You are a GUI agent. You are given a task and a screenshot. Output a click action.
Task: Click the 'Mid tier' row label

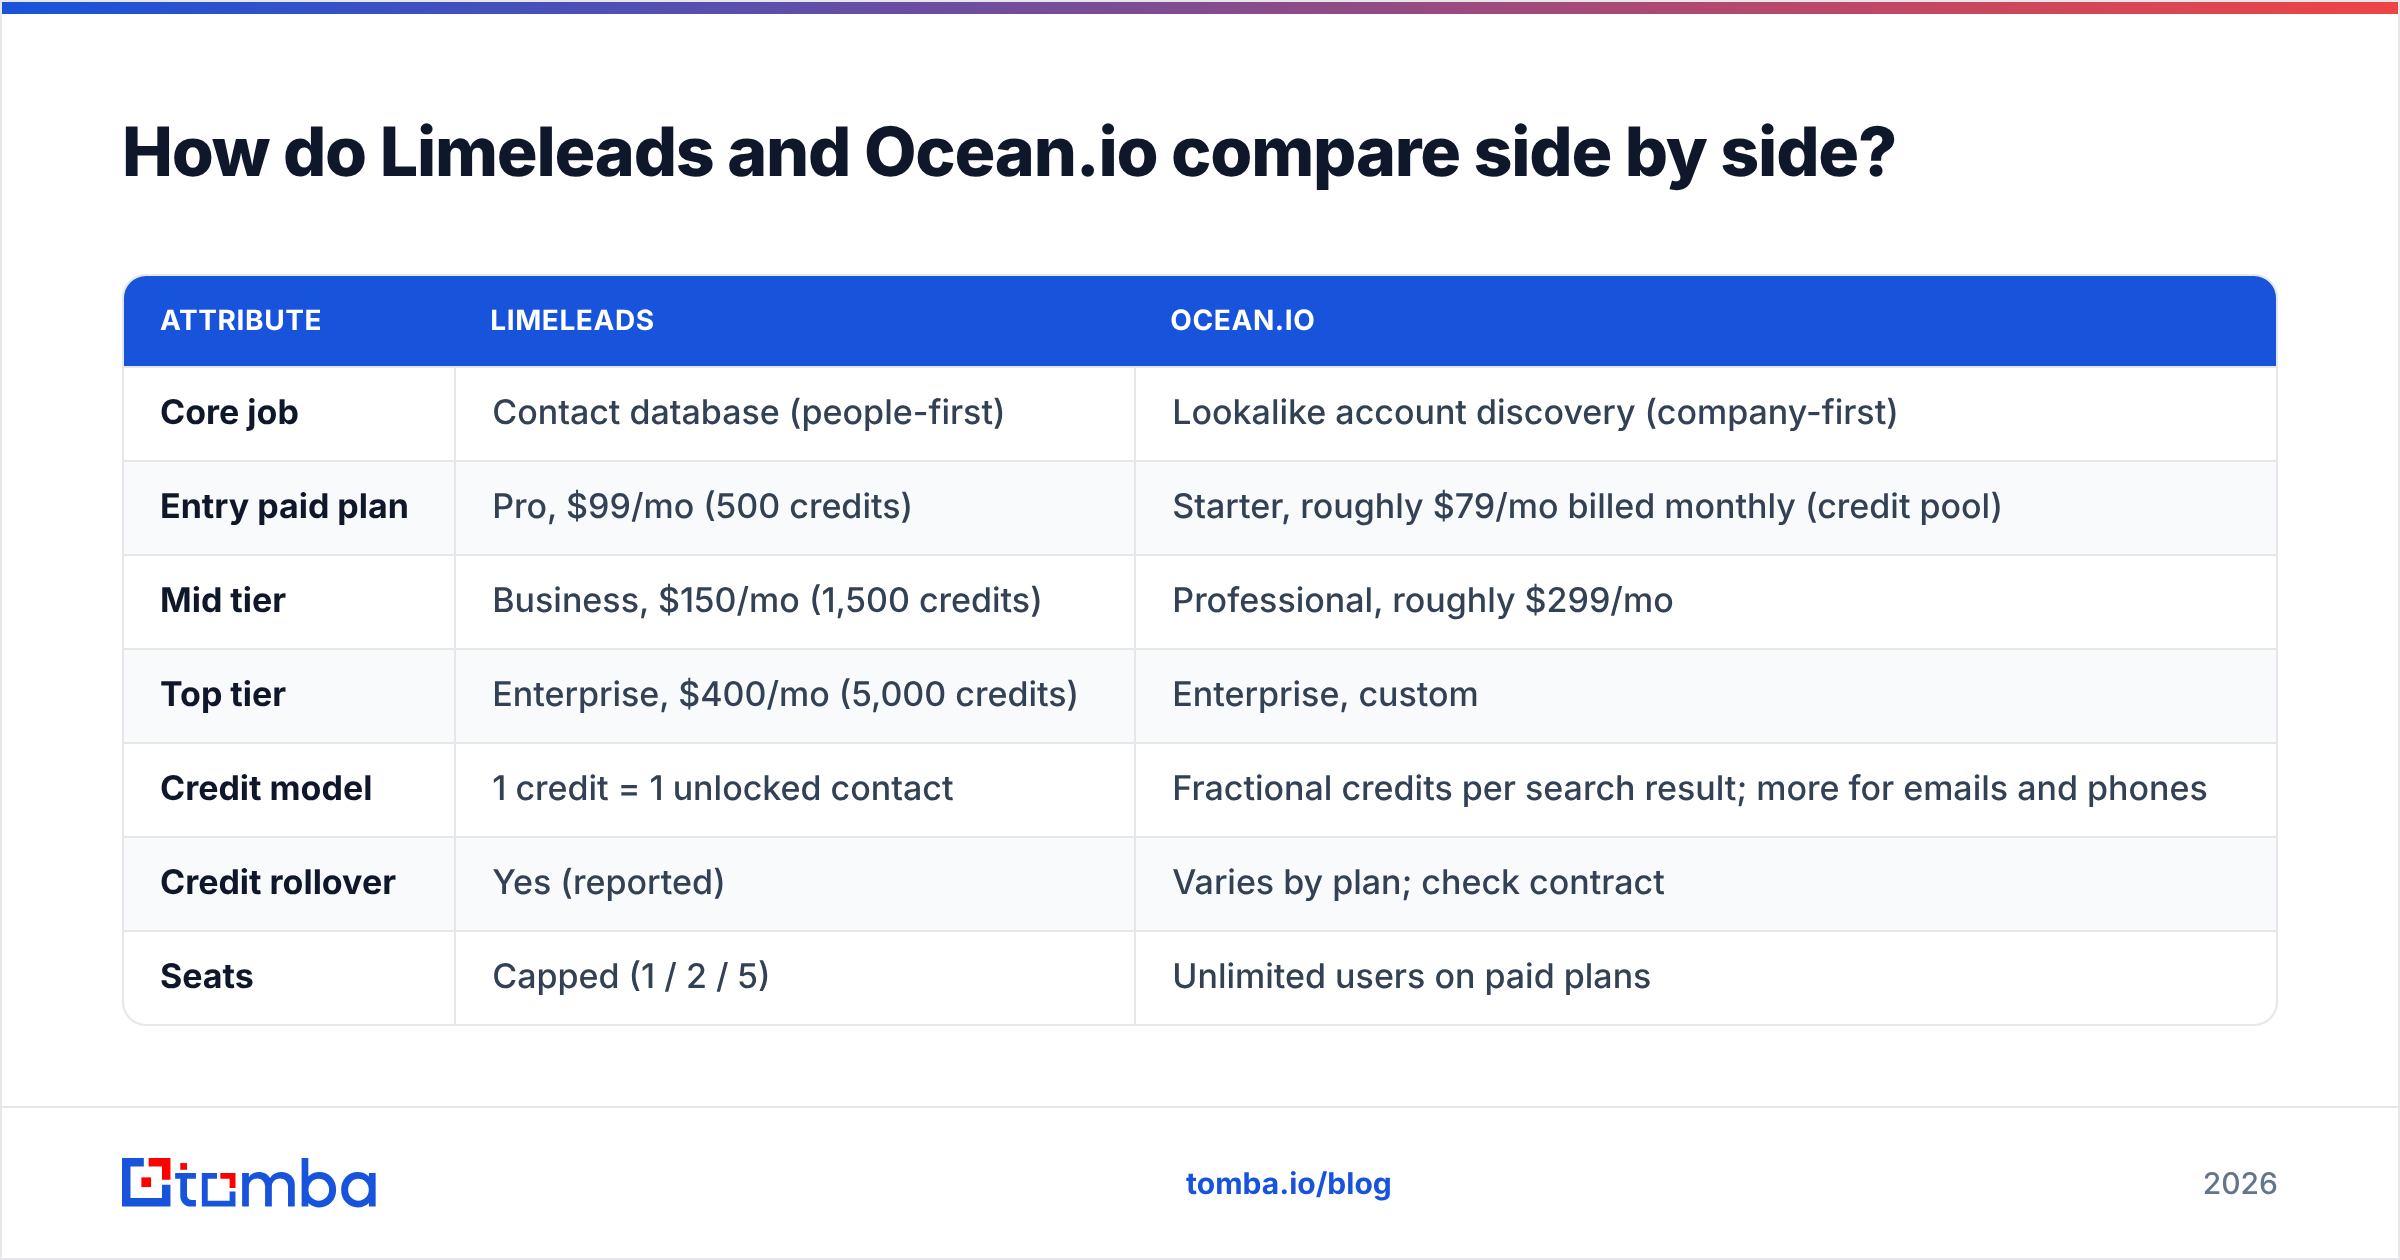223,600
